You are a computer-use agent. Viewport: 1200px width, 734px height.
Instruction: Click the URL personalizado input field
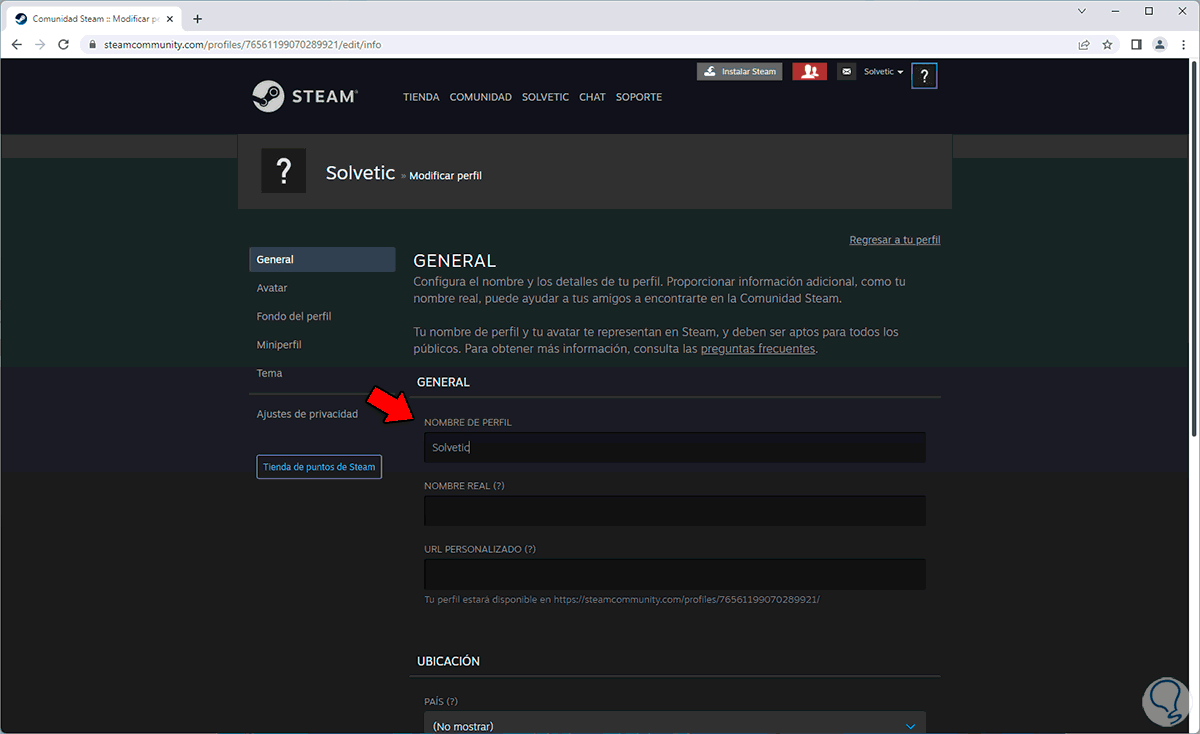675,574
